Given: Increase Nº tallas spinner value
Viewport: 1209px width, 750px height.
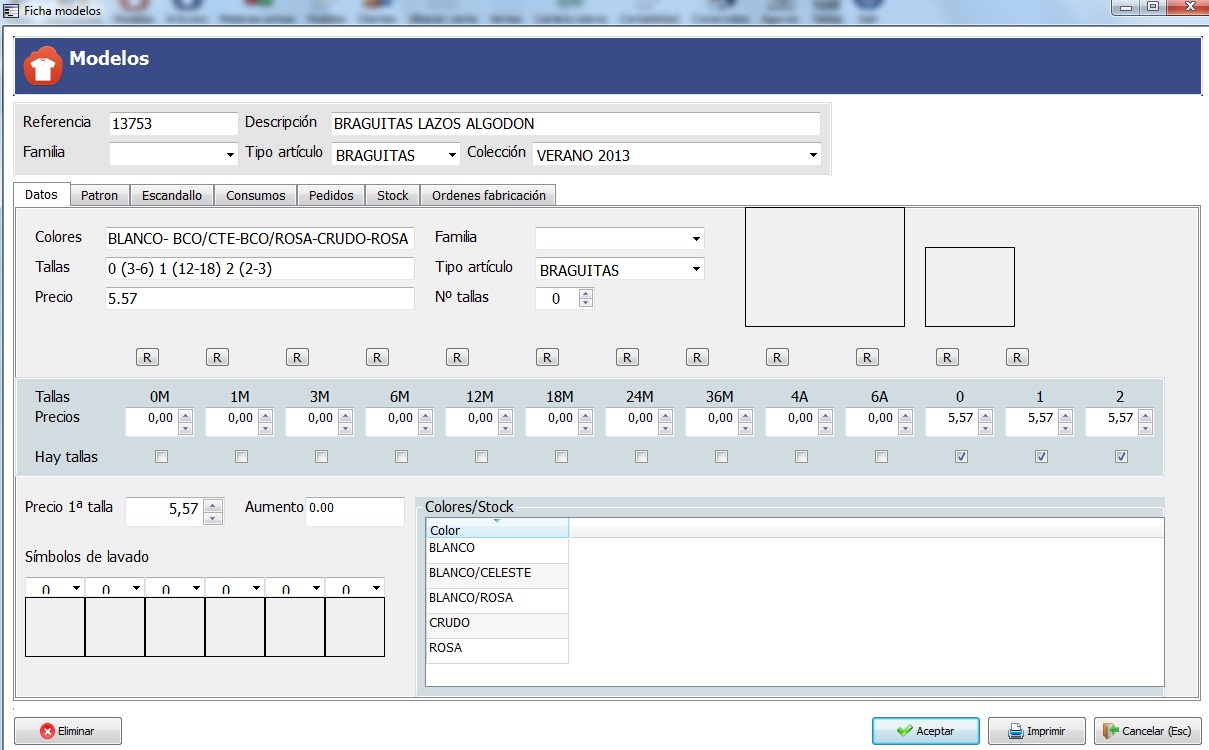Looking at the screenshot, I should tap(585, 293).
